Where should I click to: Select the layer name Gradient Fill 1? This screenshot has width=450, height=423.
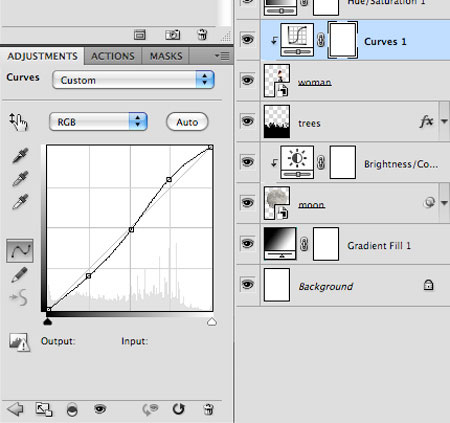click(x=379, y=246)
